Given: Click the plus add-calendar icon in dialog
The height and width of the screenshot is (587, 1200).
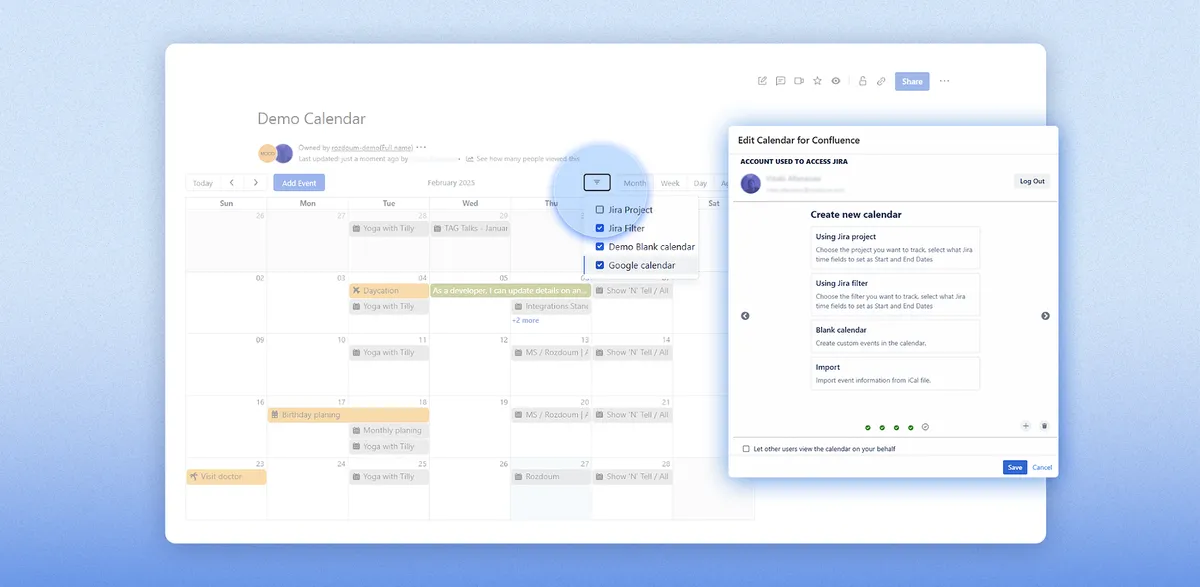Looking at the screenshot, I should [x=1026, y=426].
